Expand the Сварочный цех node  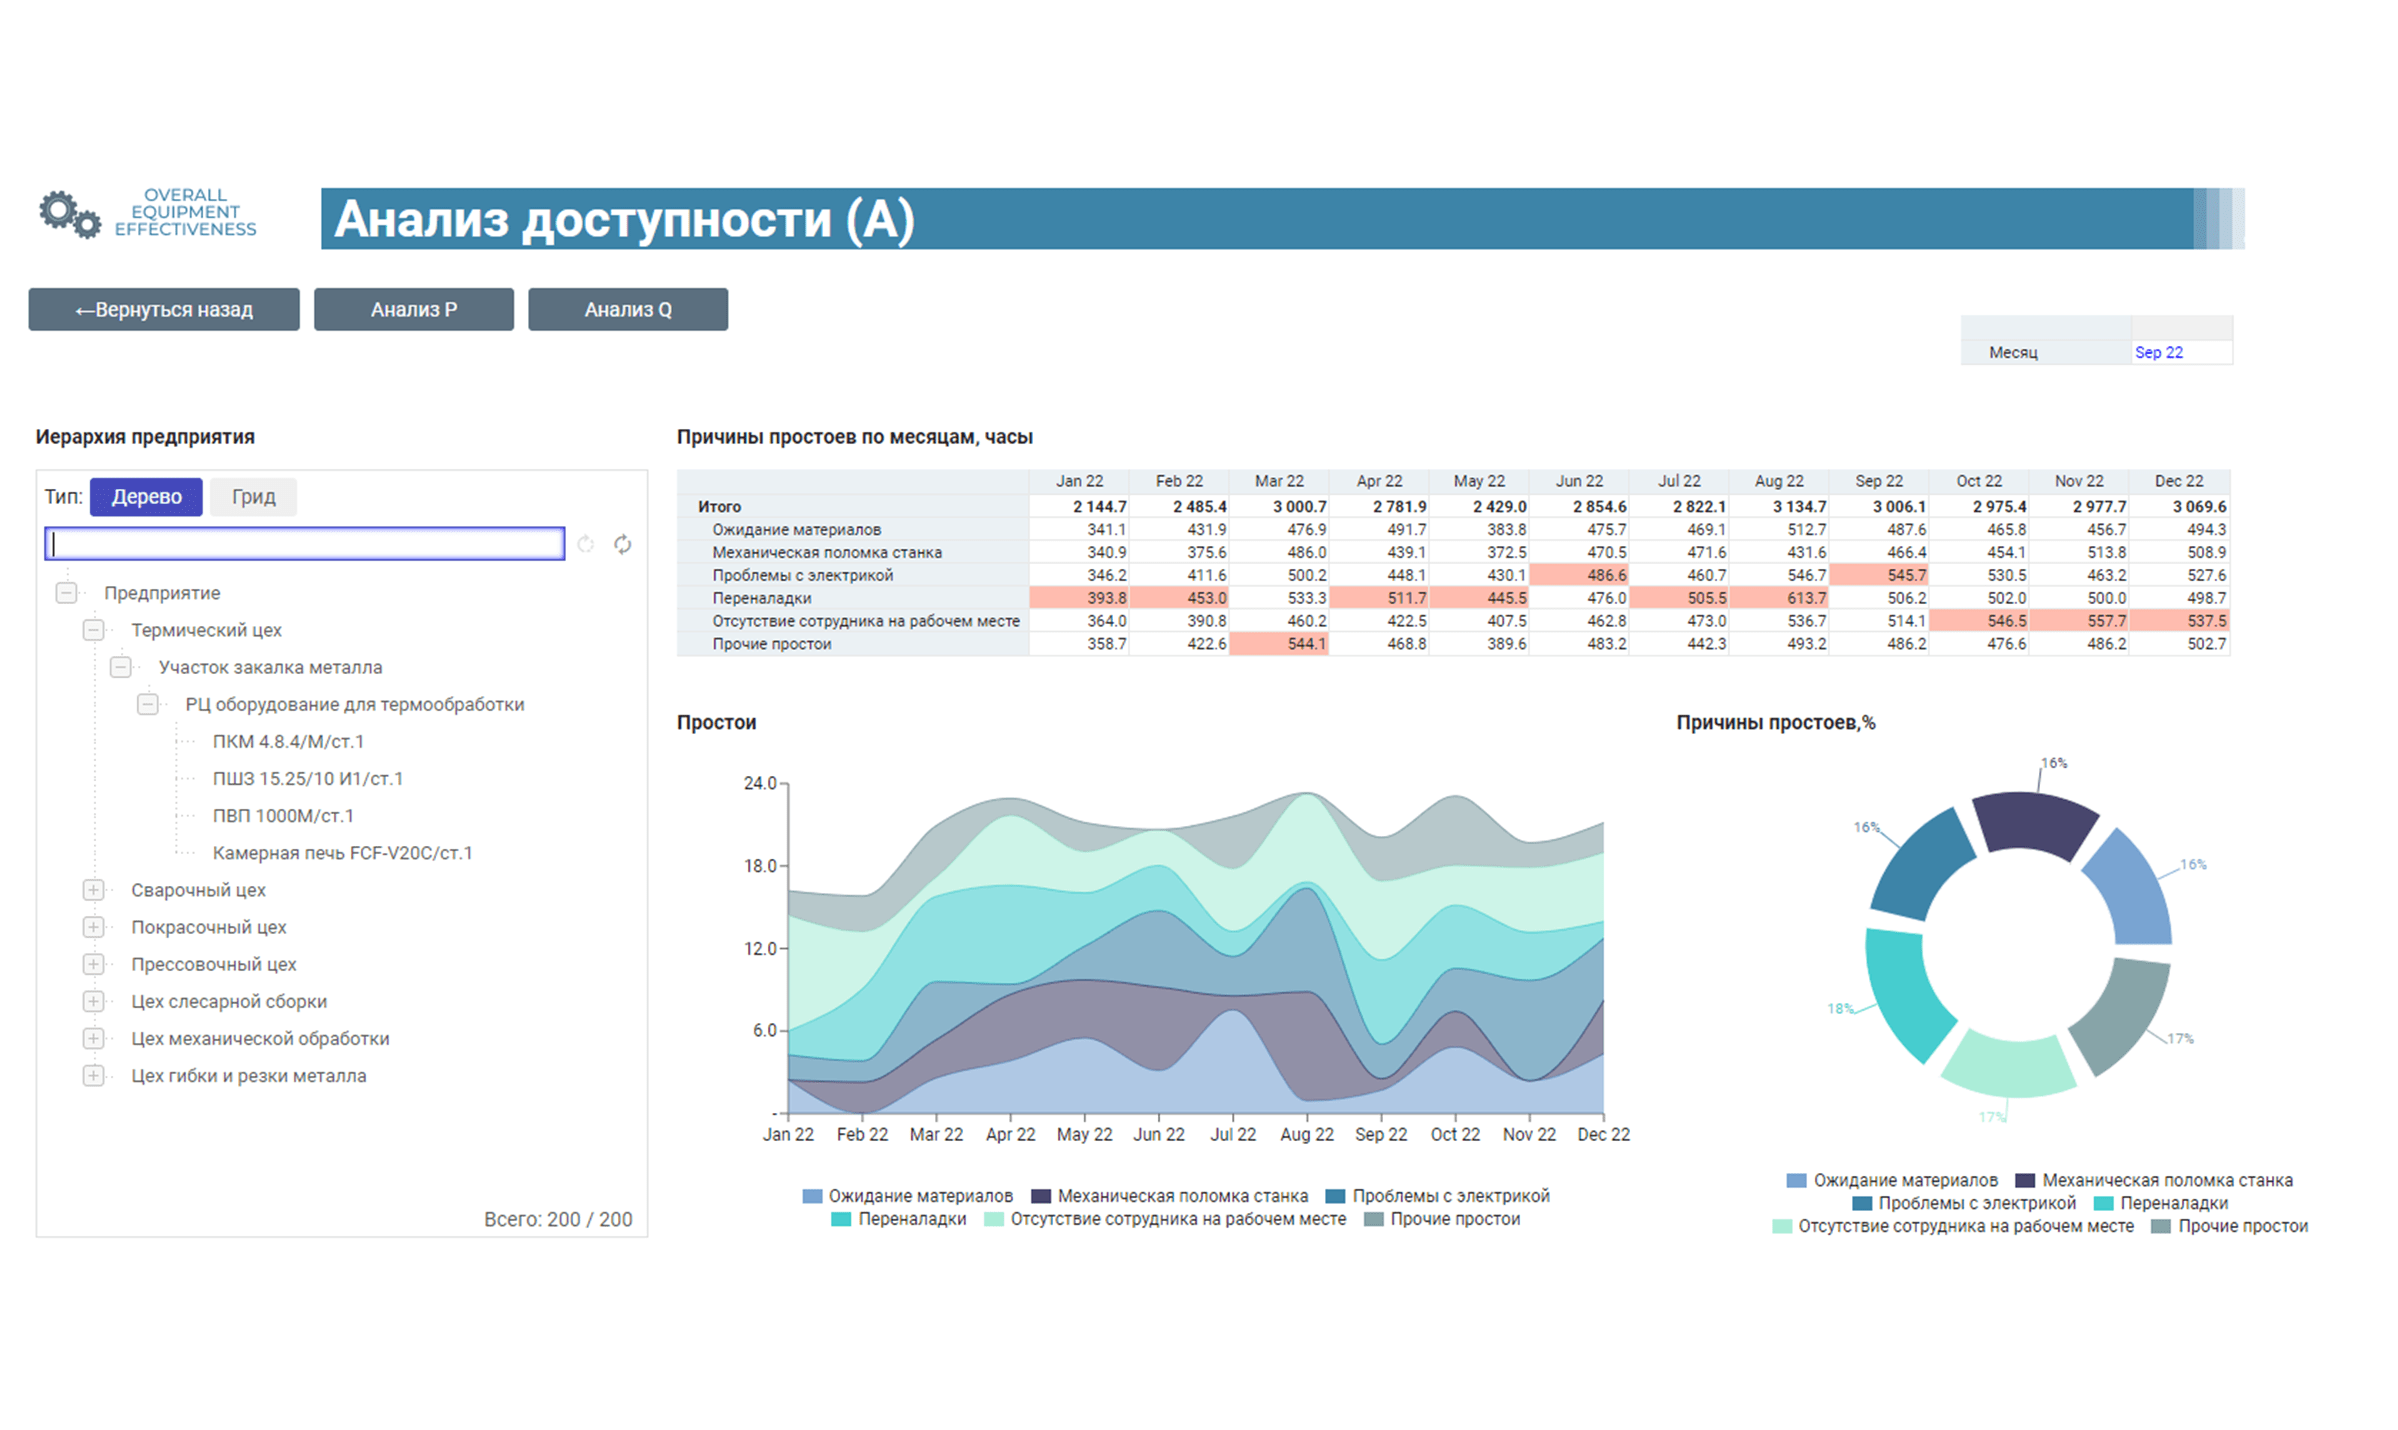point(93,890)
